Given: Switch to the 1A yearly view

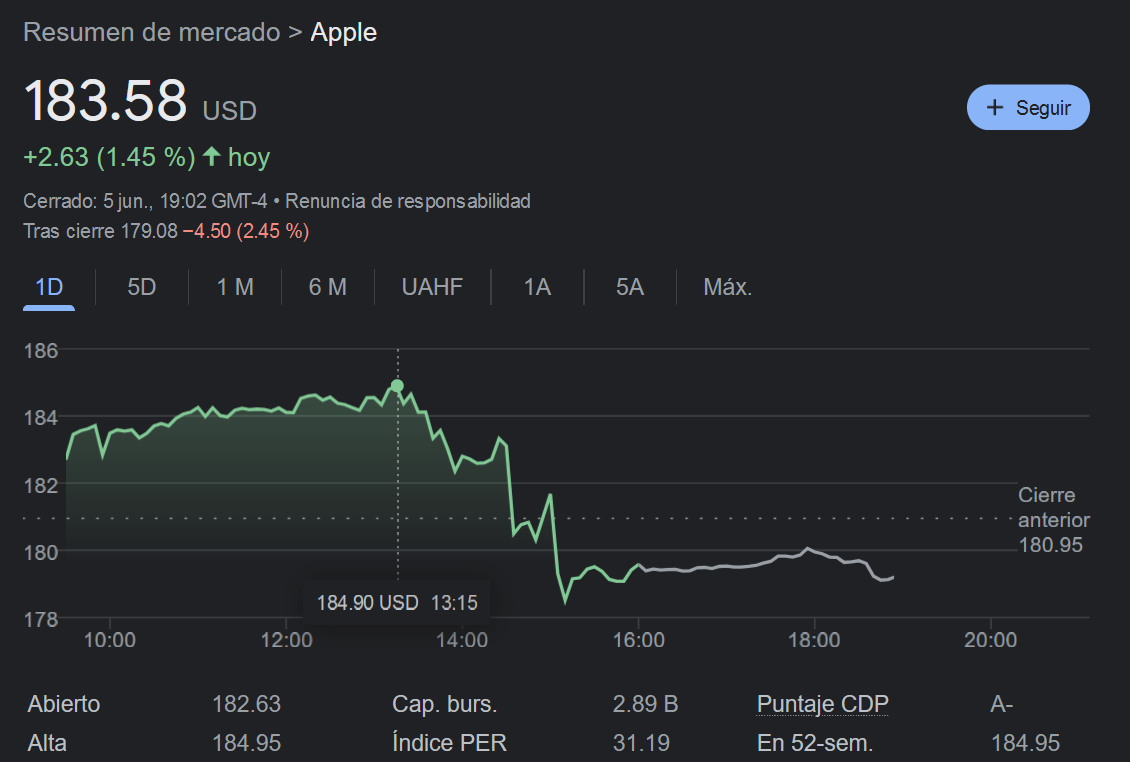Looking at the screenshot, I should click(x=537, y=288).
